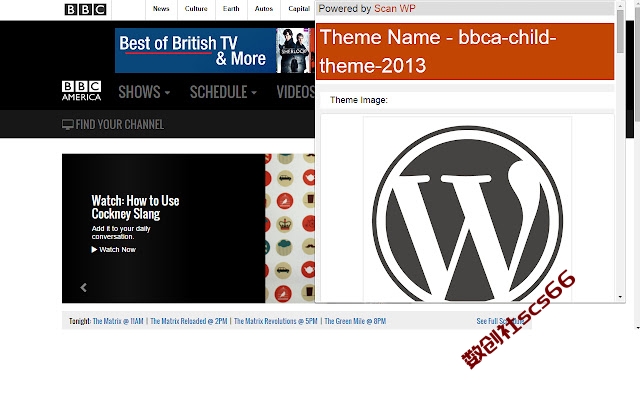Click the BBC logo in top bar

point(85,9)
